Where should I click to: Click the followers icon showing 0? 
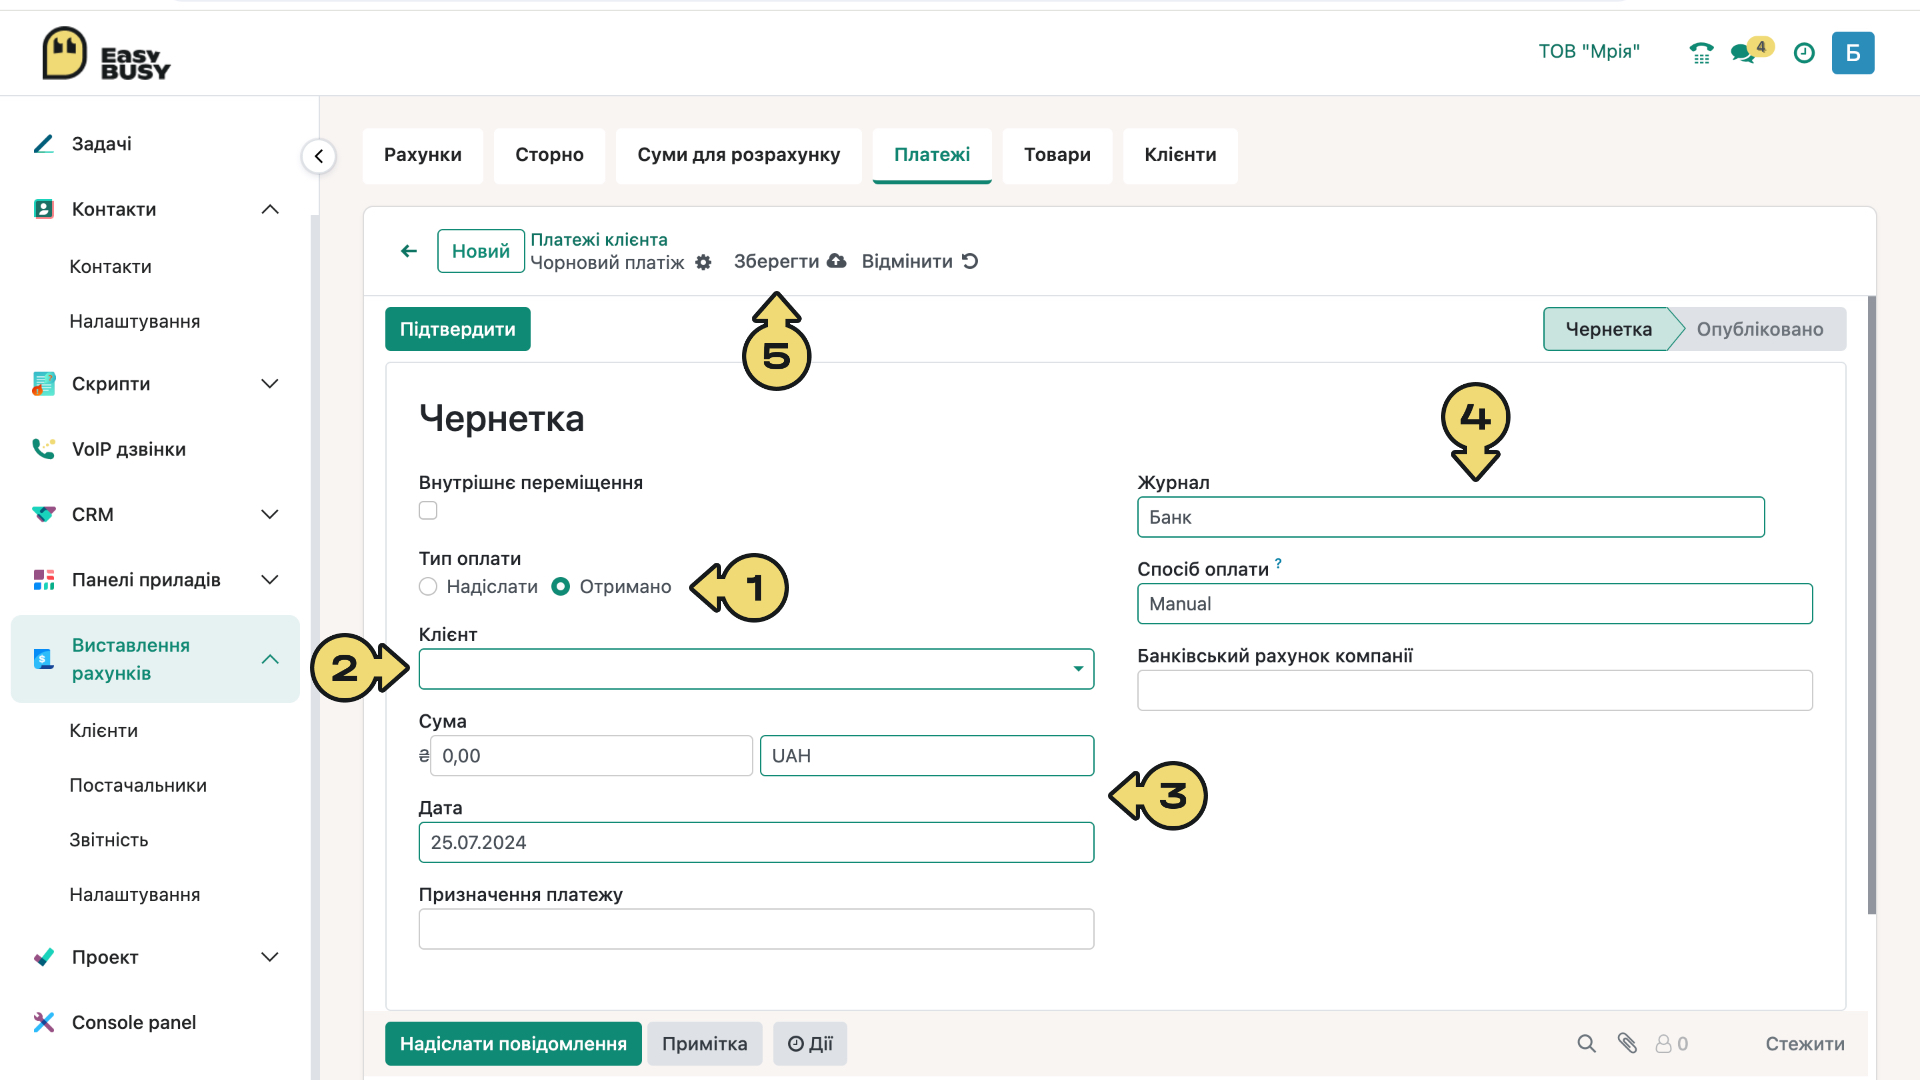(1671, 1044)
